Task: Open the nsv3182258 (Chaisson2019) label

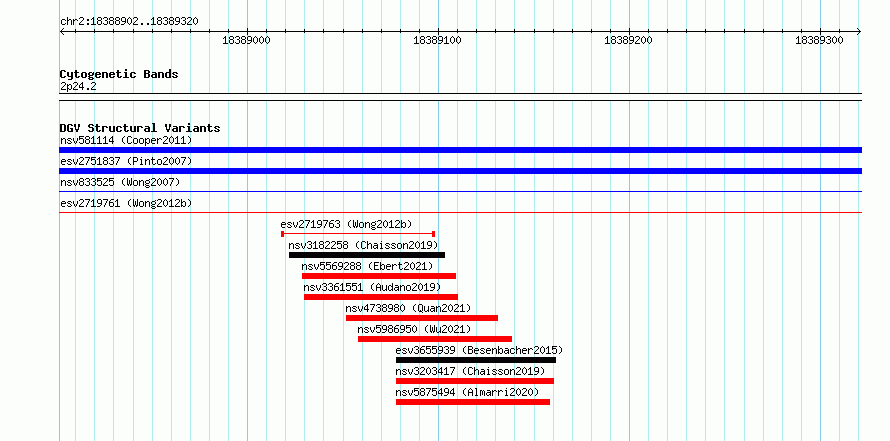Action: pos(363,245)
